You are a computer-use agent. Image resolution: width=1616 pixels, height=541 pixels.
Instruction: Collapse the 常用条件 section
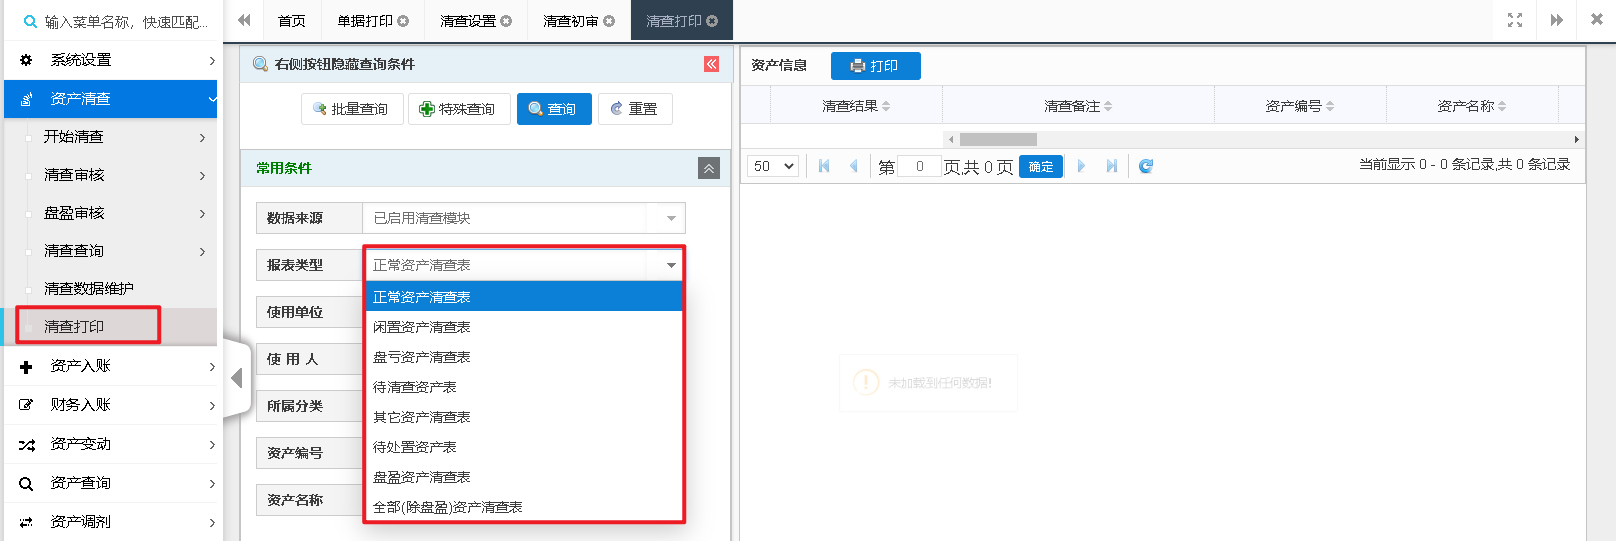[708, 168]
